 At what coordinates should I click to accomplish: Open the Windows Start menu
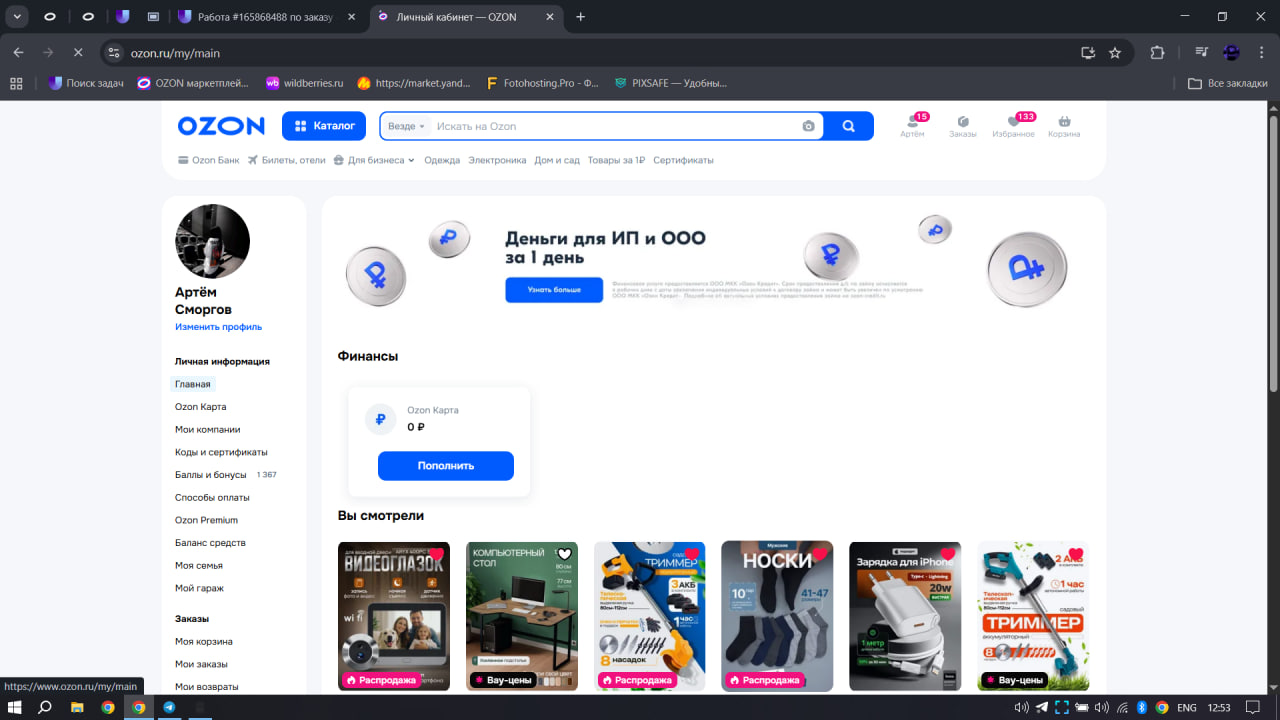14,707
